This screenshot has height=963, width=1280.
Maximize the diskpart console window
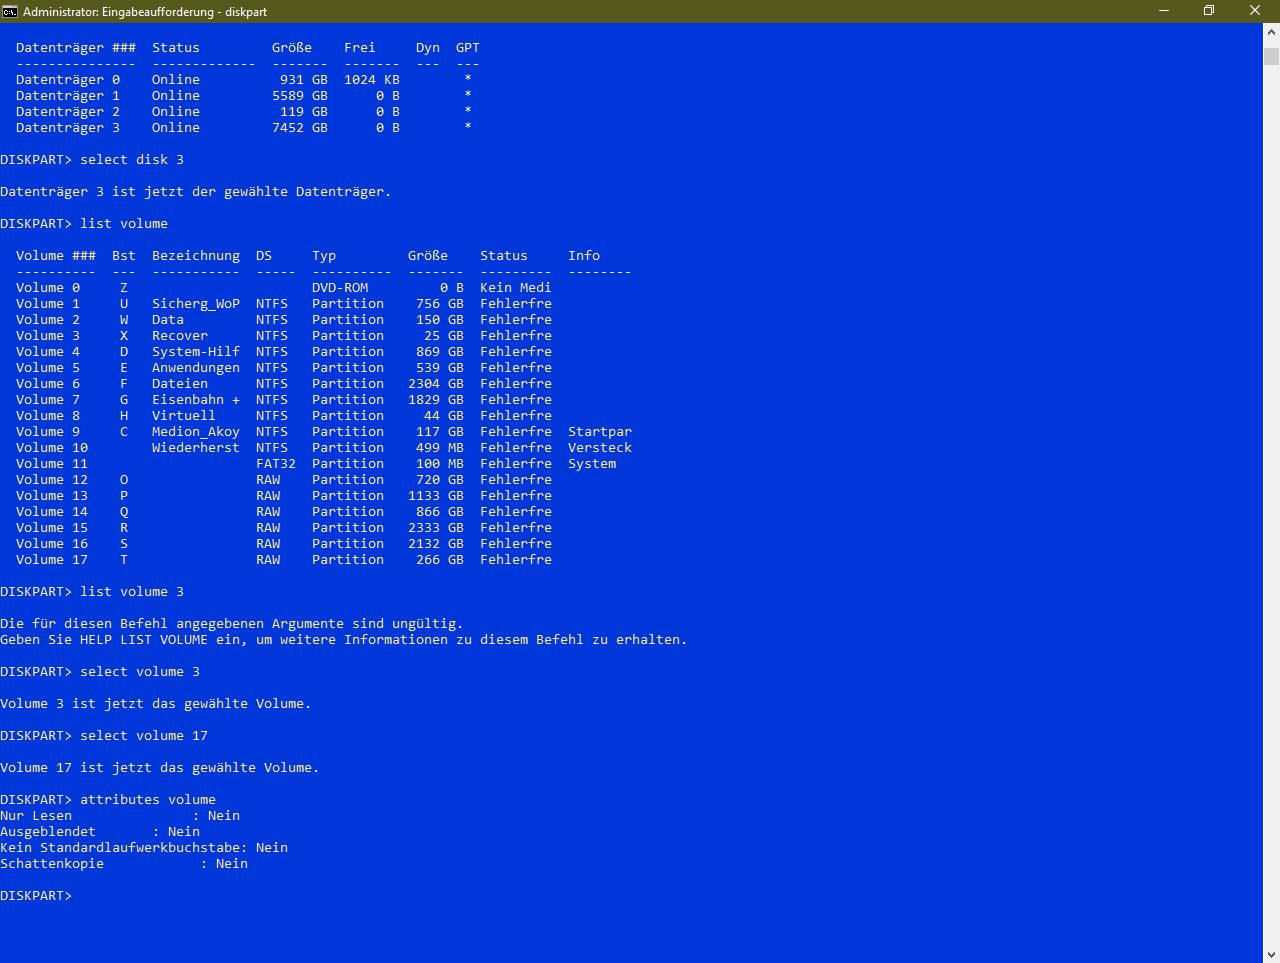coord(1209,11)
